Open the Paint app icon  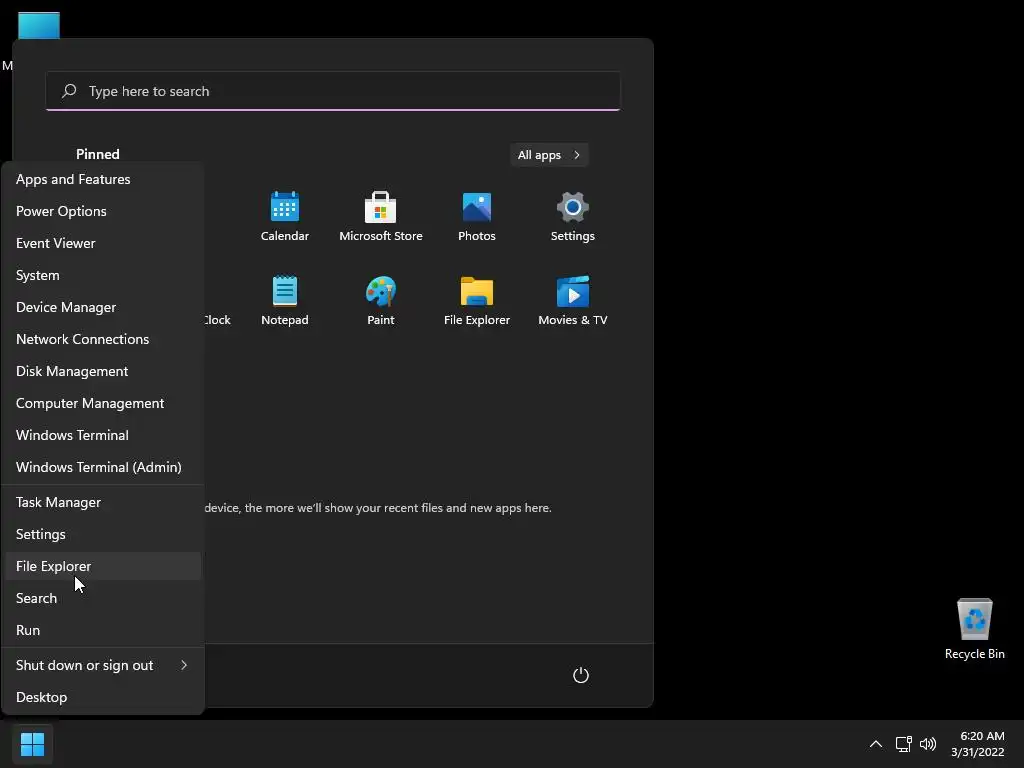coord(381,300)
